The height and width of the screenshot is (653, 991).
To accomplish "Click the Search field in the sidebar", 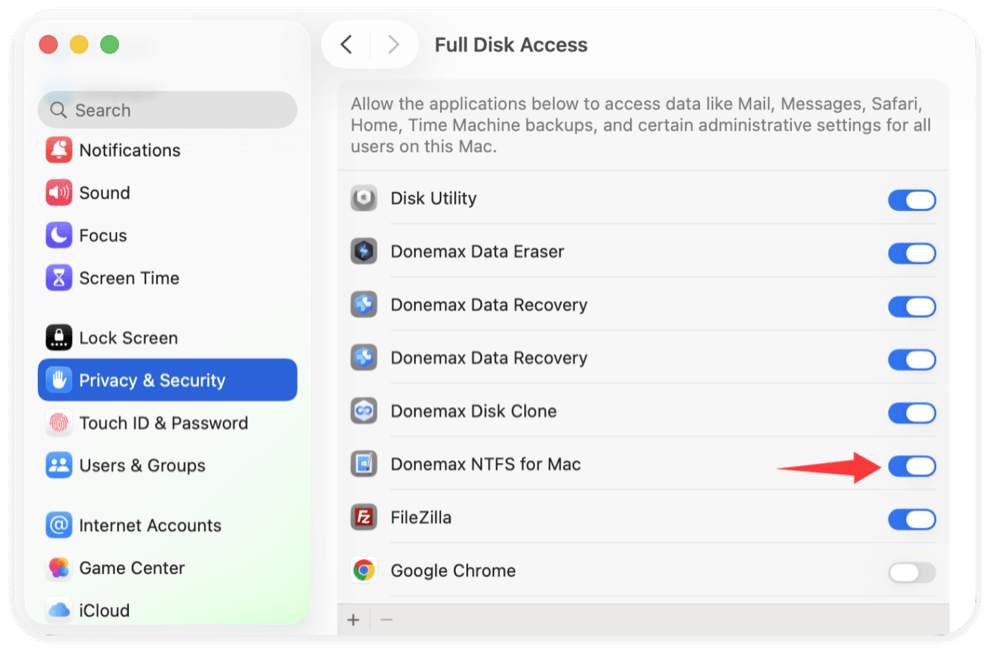I will [x=166, y=109].
